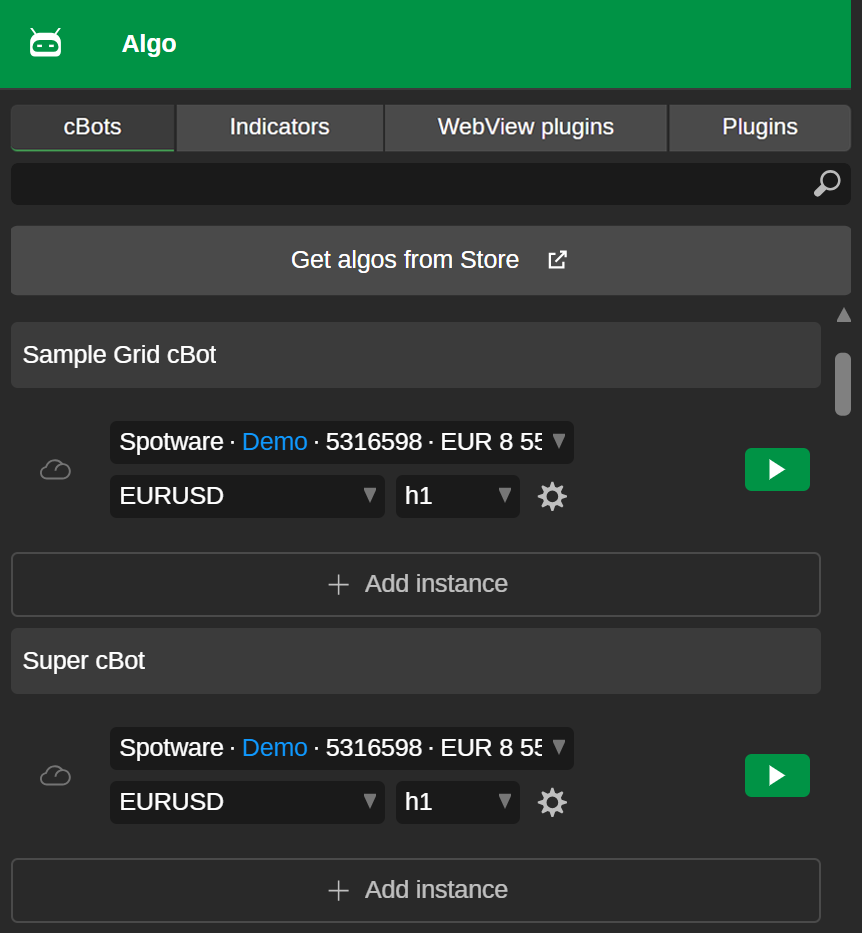Click cloud icon for Sample Grid cBot
The image size is (862, 933).
click(x=55, y=470)
